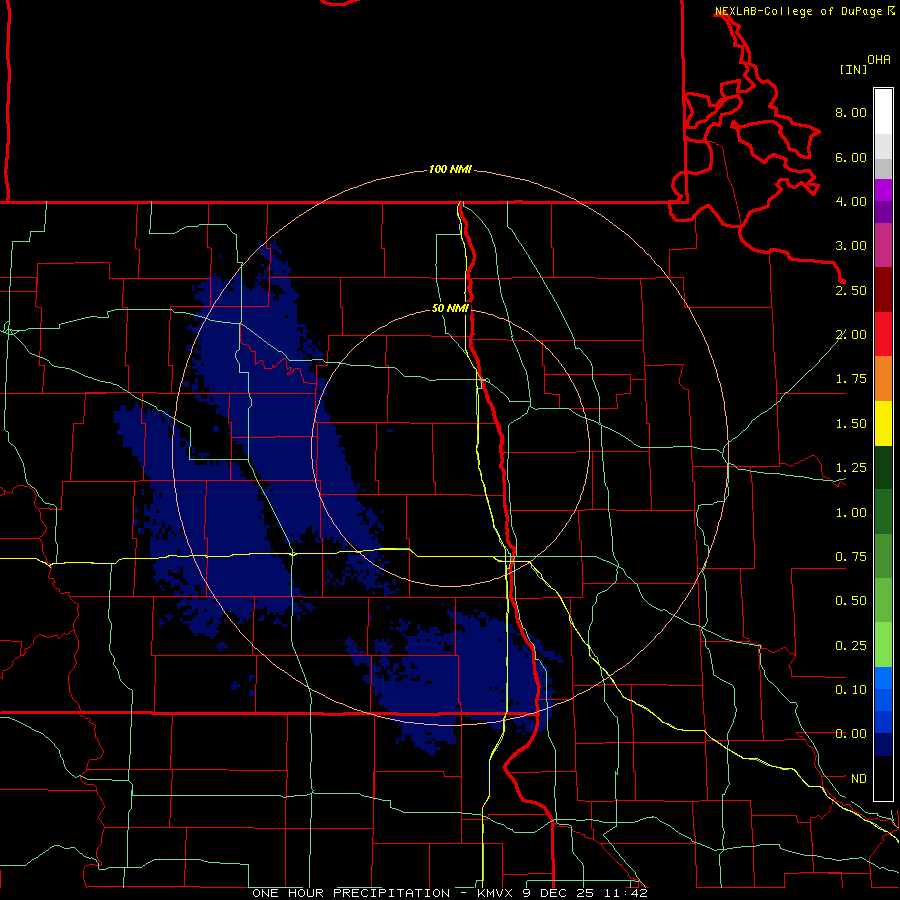Click the light green swatch beside 0.25

pos(883,645)
